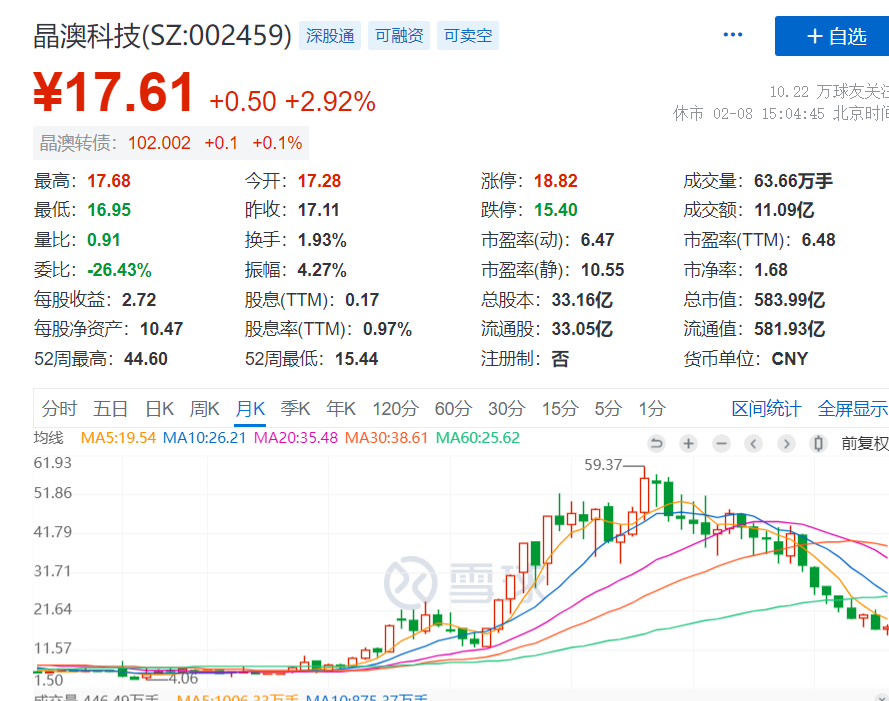Open the 前复权 adjustment dropdown
Image resolution: width=889 pixels, height=701 pixels.
pos(865,443)
